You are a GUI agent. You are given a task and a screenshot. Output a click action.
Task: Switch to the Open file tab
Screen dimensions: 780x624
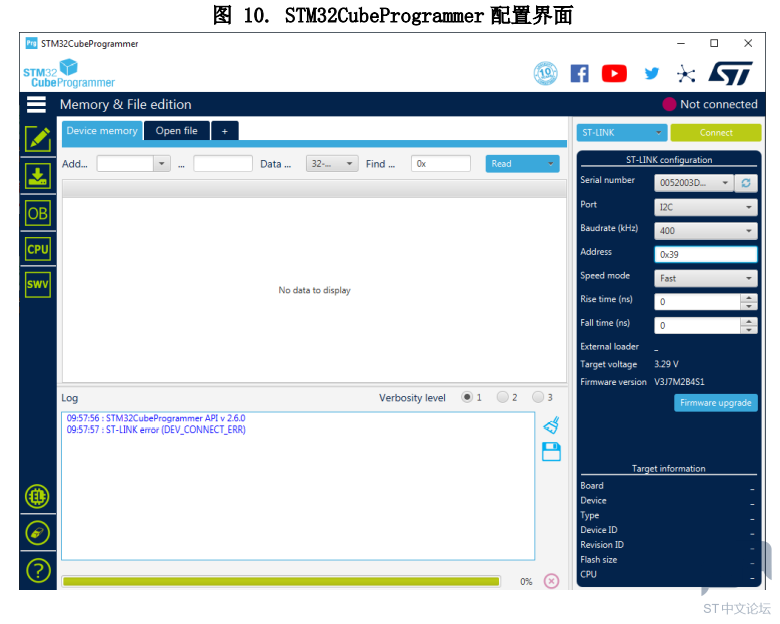coord(176,131)
